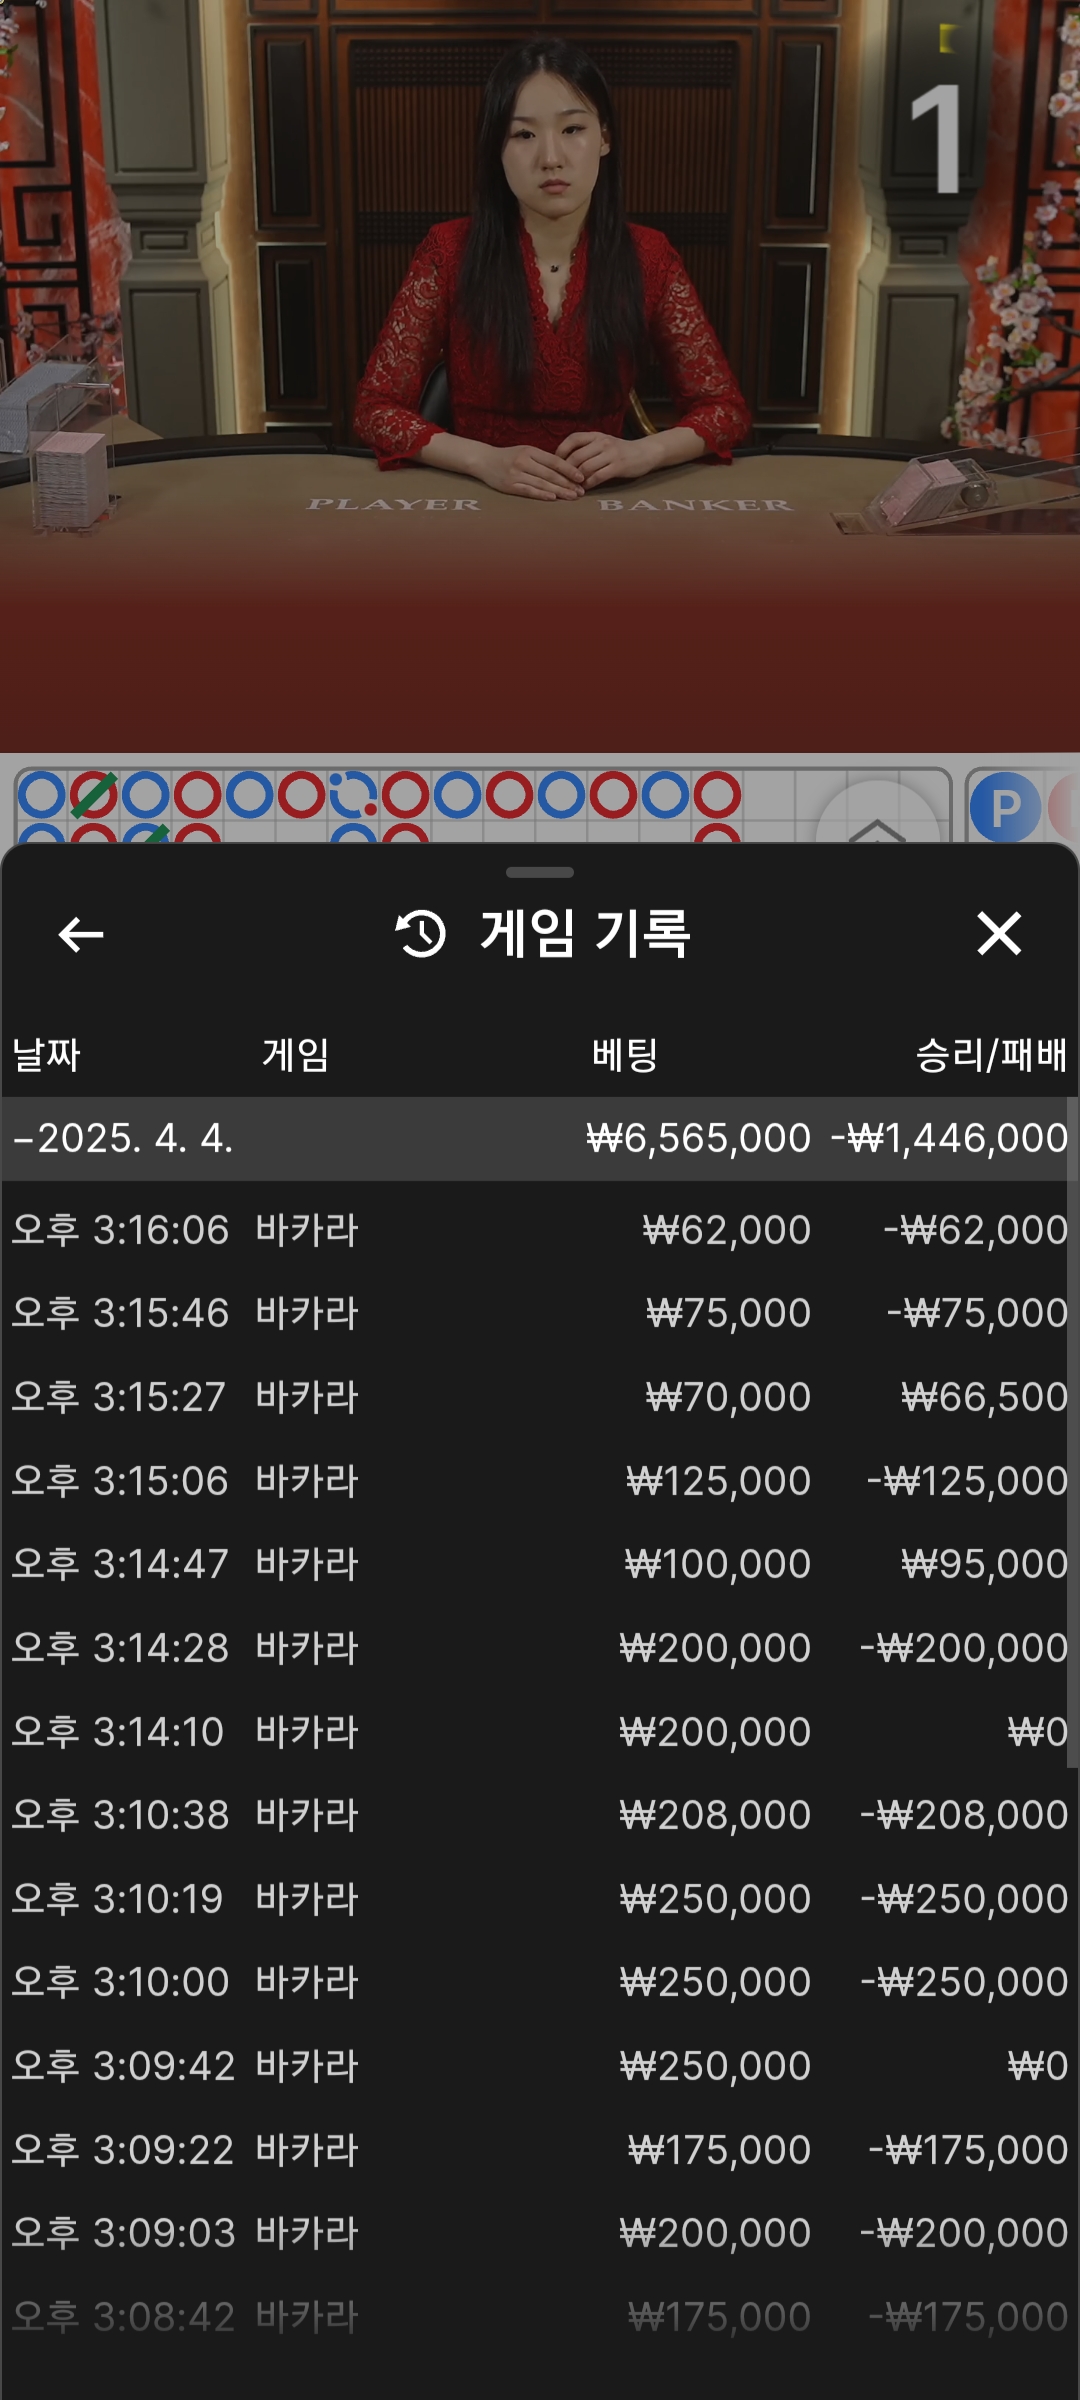Image resolution: width=1080 pixels, height=2400 pixels.
Task: Tap the blue P player icon
Action: (x=1004, y=808)
